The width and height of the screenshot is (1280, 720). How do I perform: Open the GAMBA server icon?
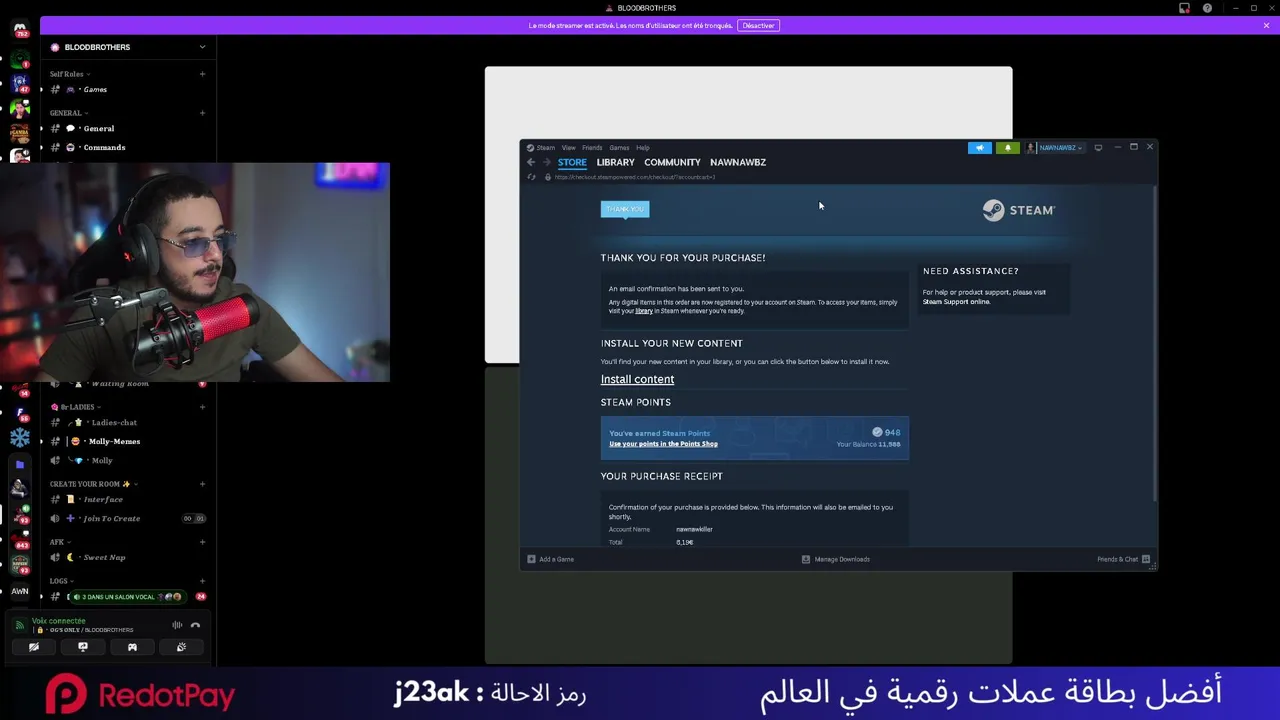pyautogui.click(x=20, y=132)
